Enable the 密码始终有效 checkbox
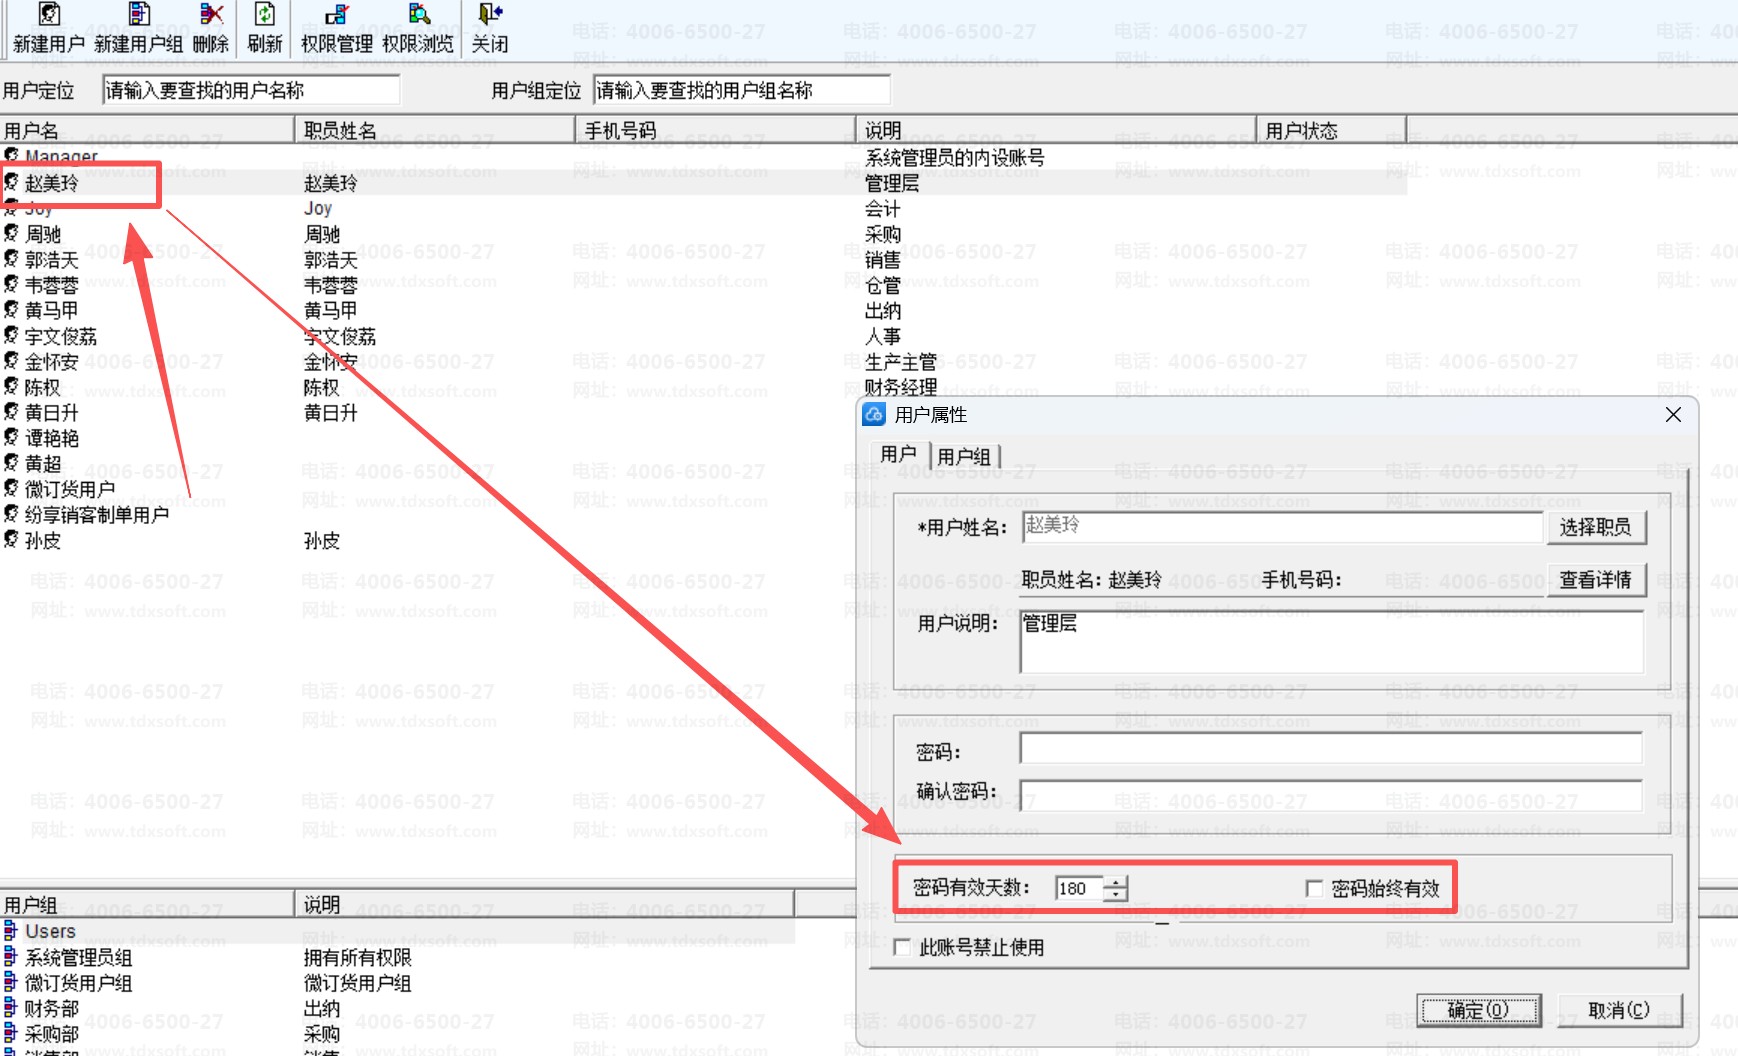 tap(1315, 888)
